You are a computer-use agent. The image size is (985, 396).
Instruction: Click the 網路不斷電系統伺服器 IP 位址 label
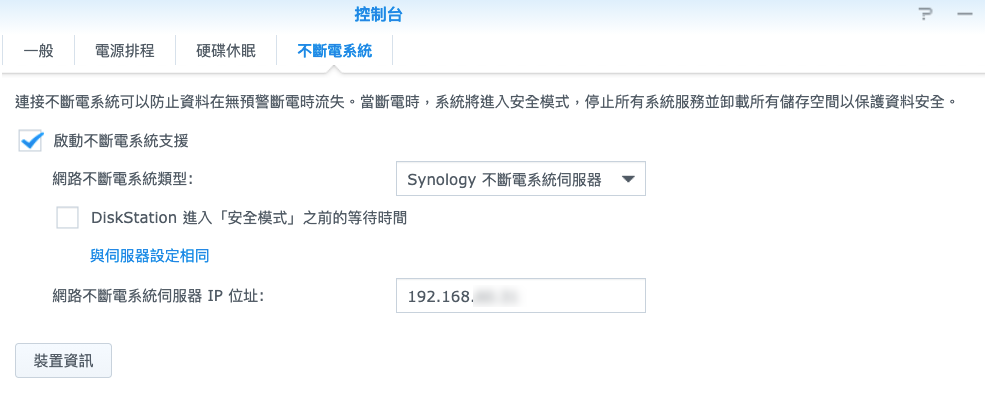point(159,295)
